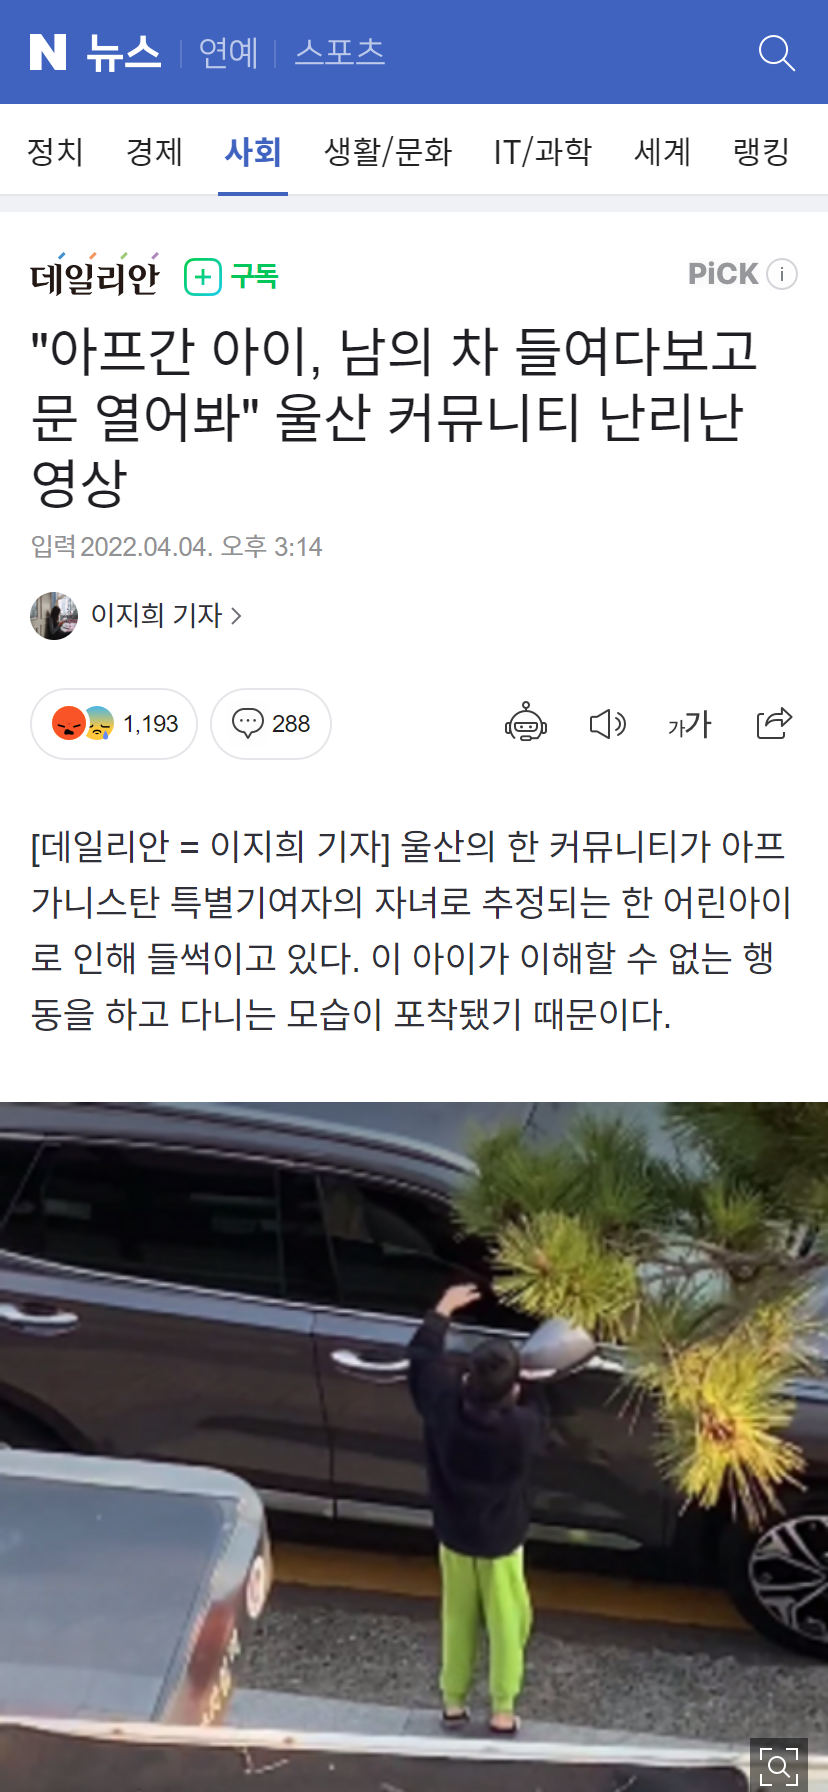
Task: Open the search magnifier icon
Action: [x=777, y=53]
